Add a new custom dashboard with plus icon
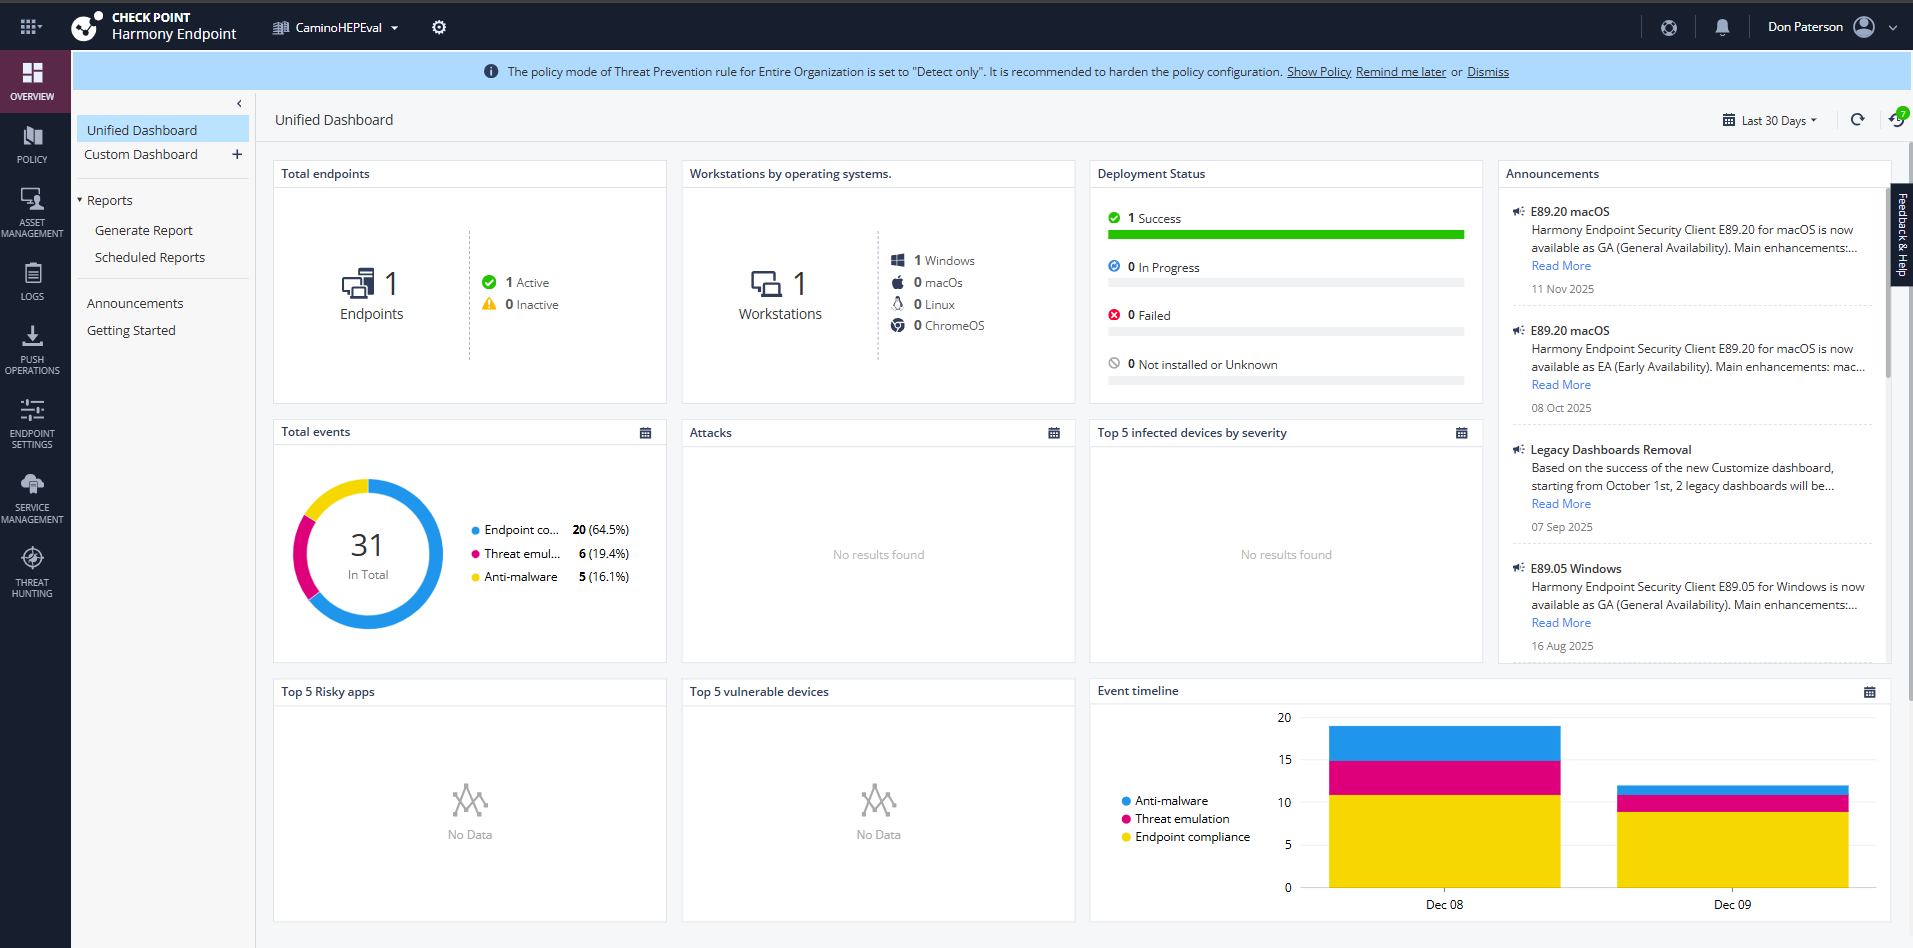 click(x=237, y=155)
